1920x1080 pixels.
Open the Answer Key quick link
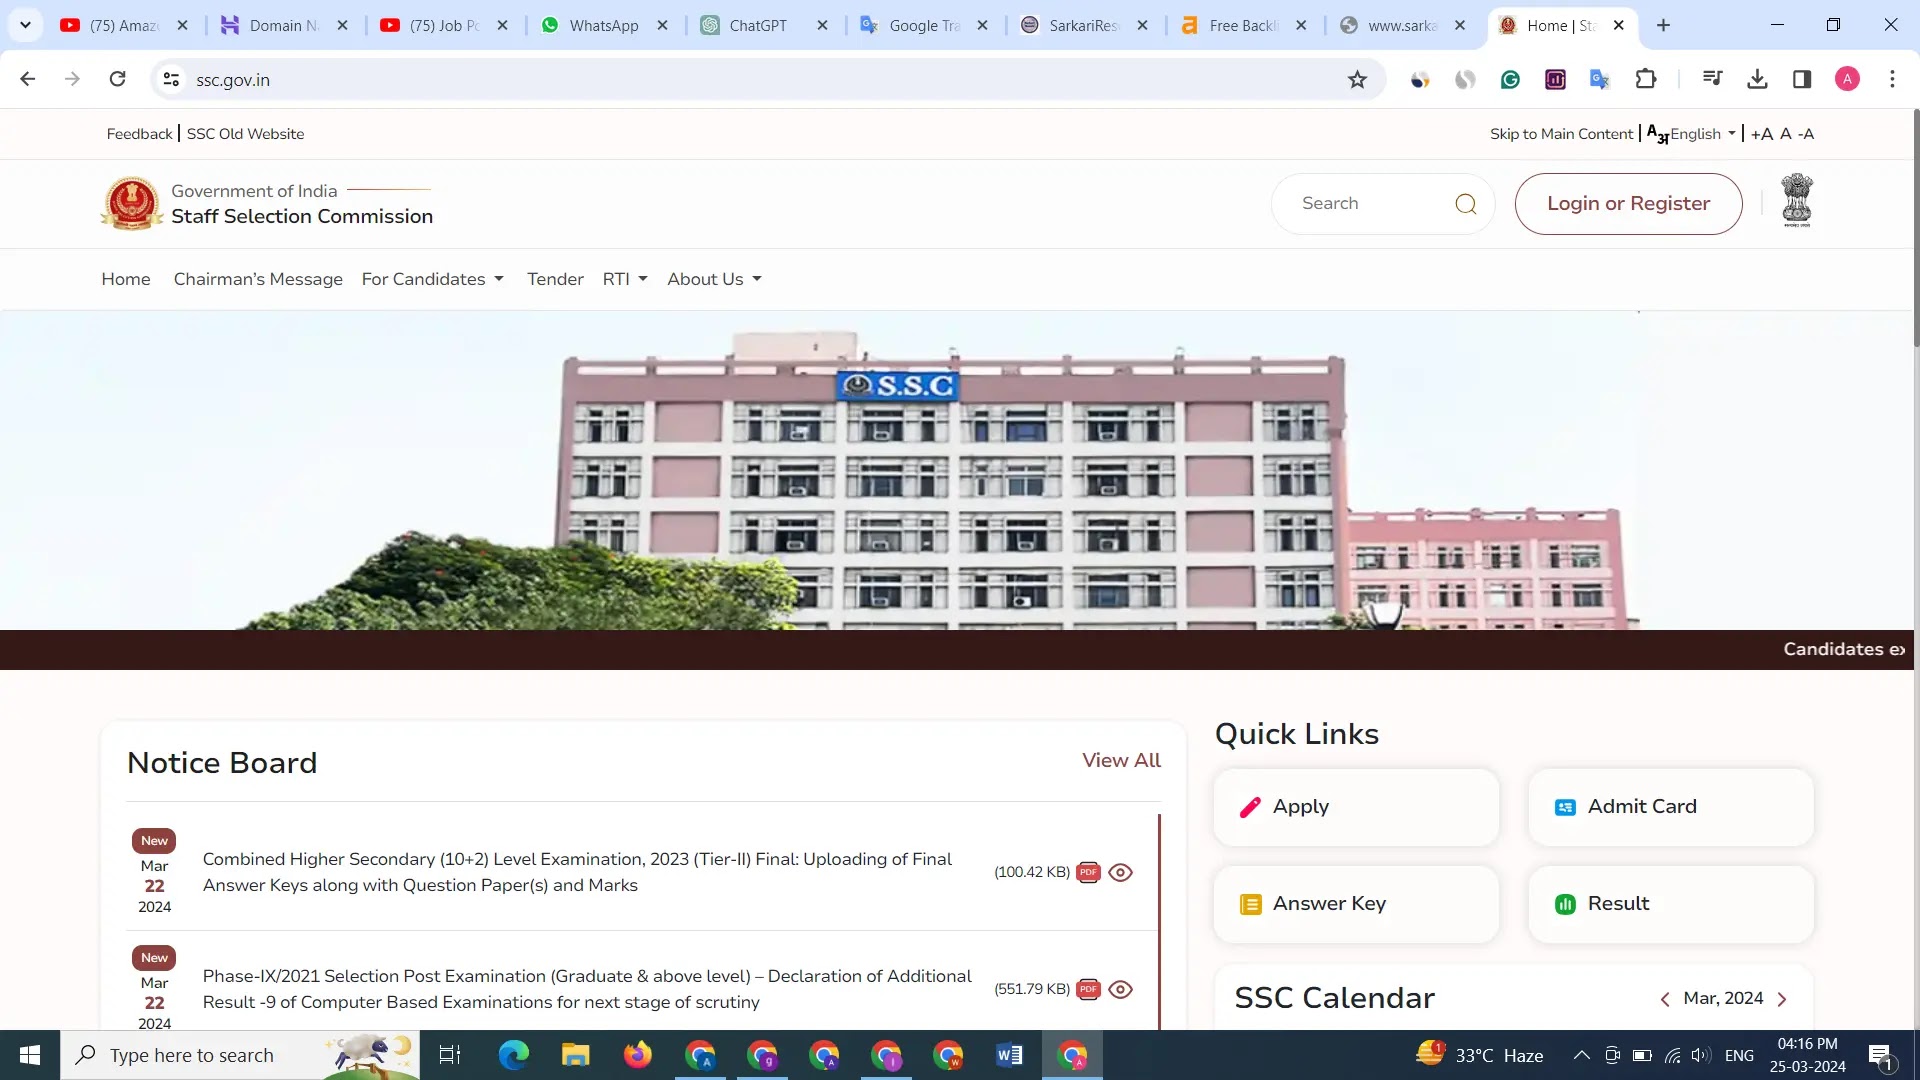1356,904
